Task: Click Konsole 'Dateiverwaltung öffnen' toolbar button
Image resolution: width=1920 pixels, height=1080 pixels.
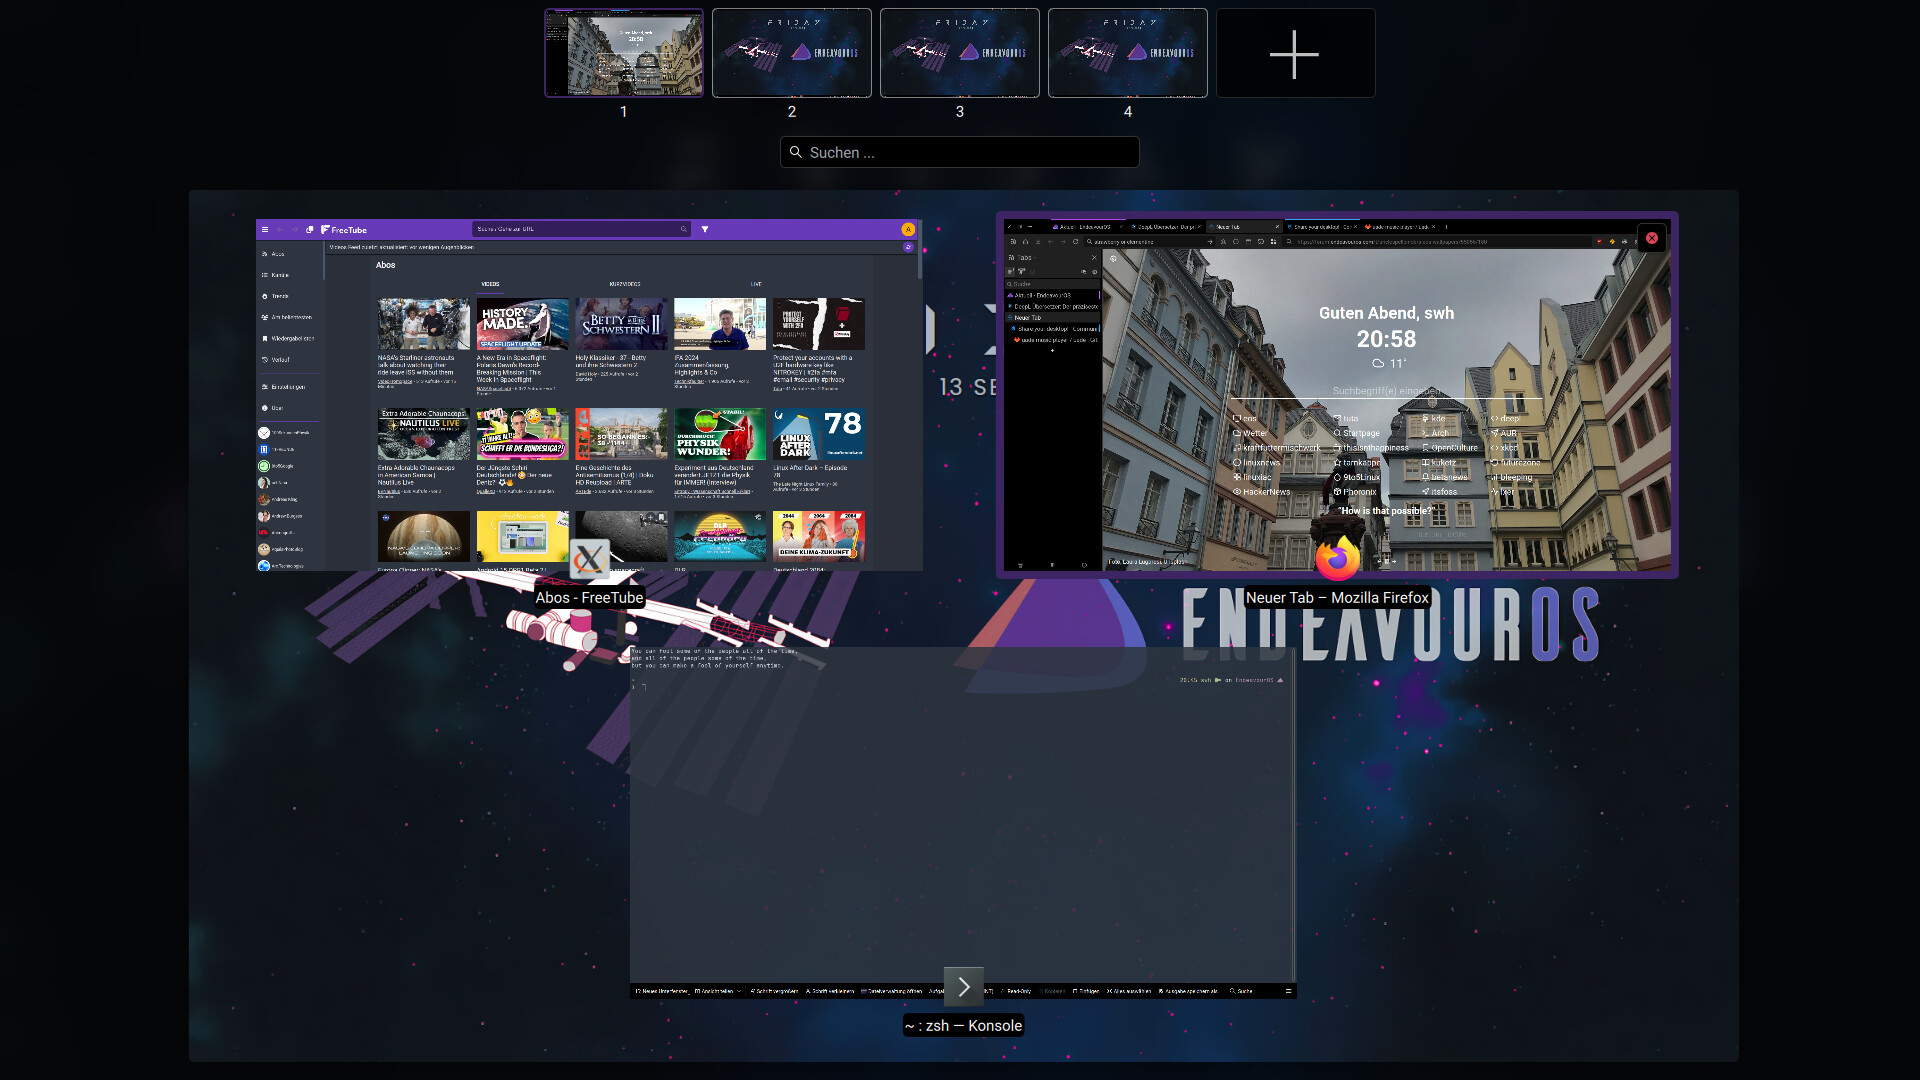Action: pyautogui.click(x=892, y=991)
